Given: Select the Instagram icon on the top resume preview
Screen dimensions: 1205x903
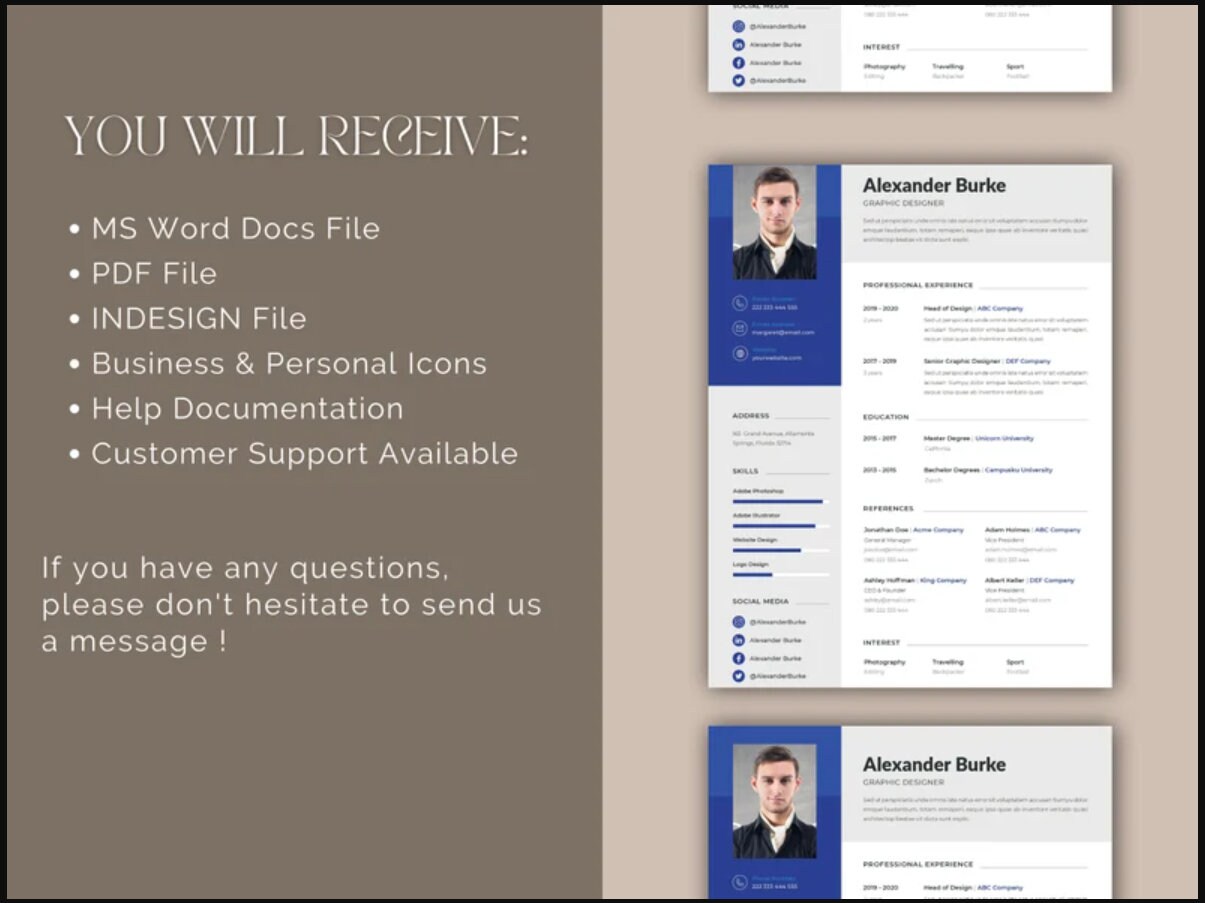Looking at the screenshot, I should [738, 25].
